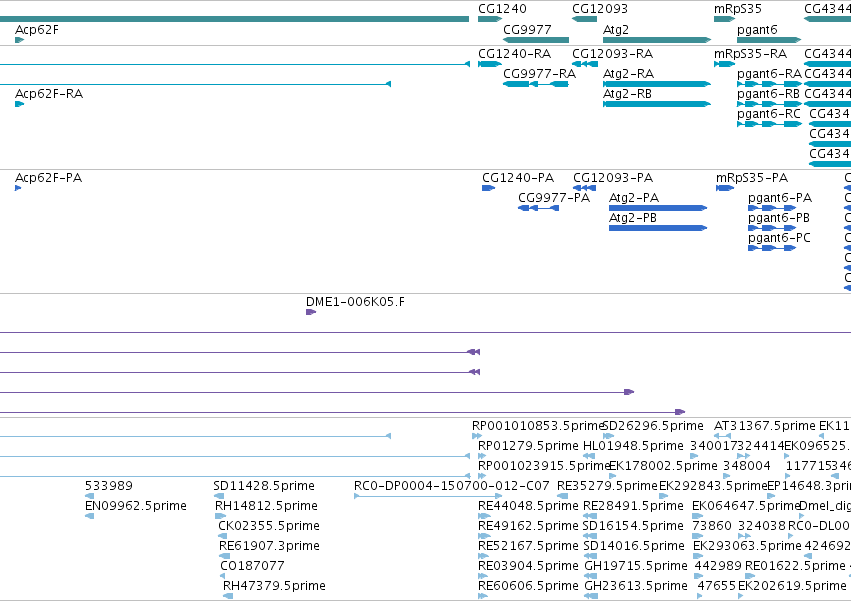Select EST RE28491.5prime
The image size is (851, 601).
pyautogui.click(x=633, y=506)
